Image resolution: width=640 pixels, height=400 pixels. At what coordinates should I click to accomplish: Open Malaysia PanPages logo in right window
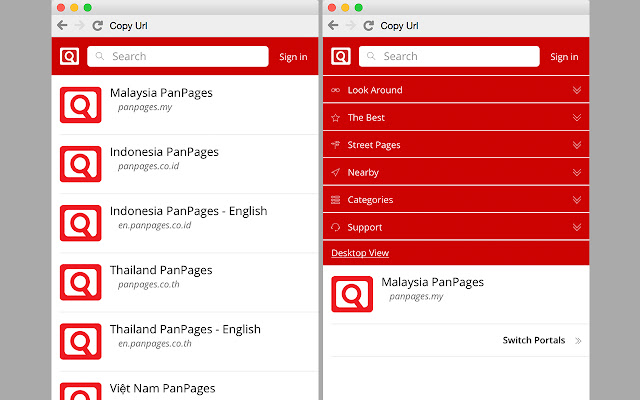(352, 294)
